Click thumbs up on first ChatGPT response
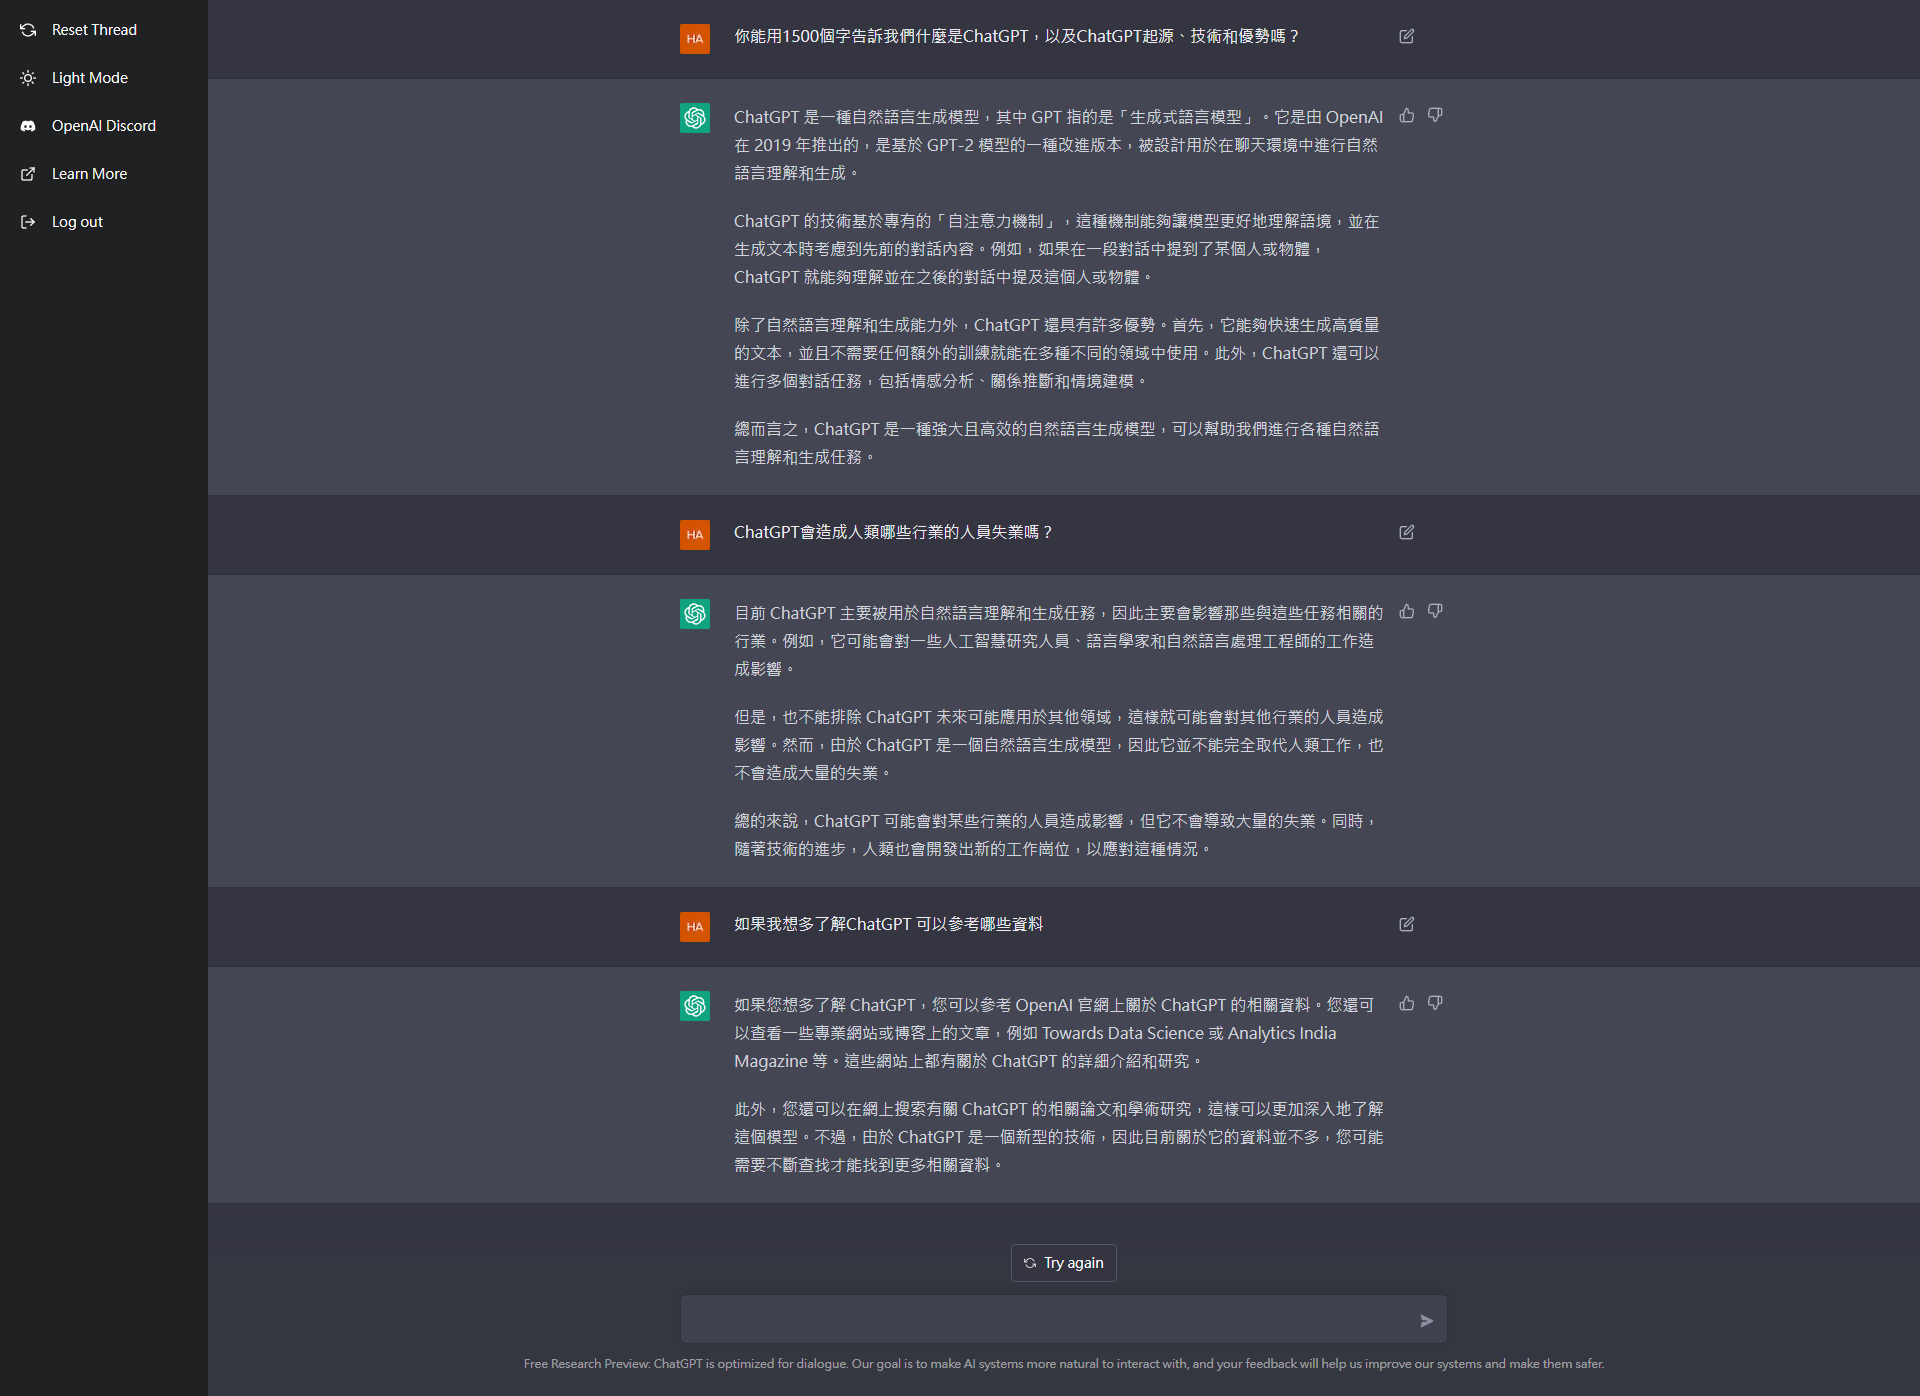The height and width of the screenshot is (1396, 1920). [x=1407, y=116]
